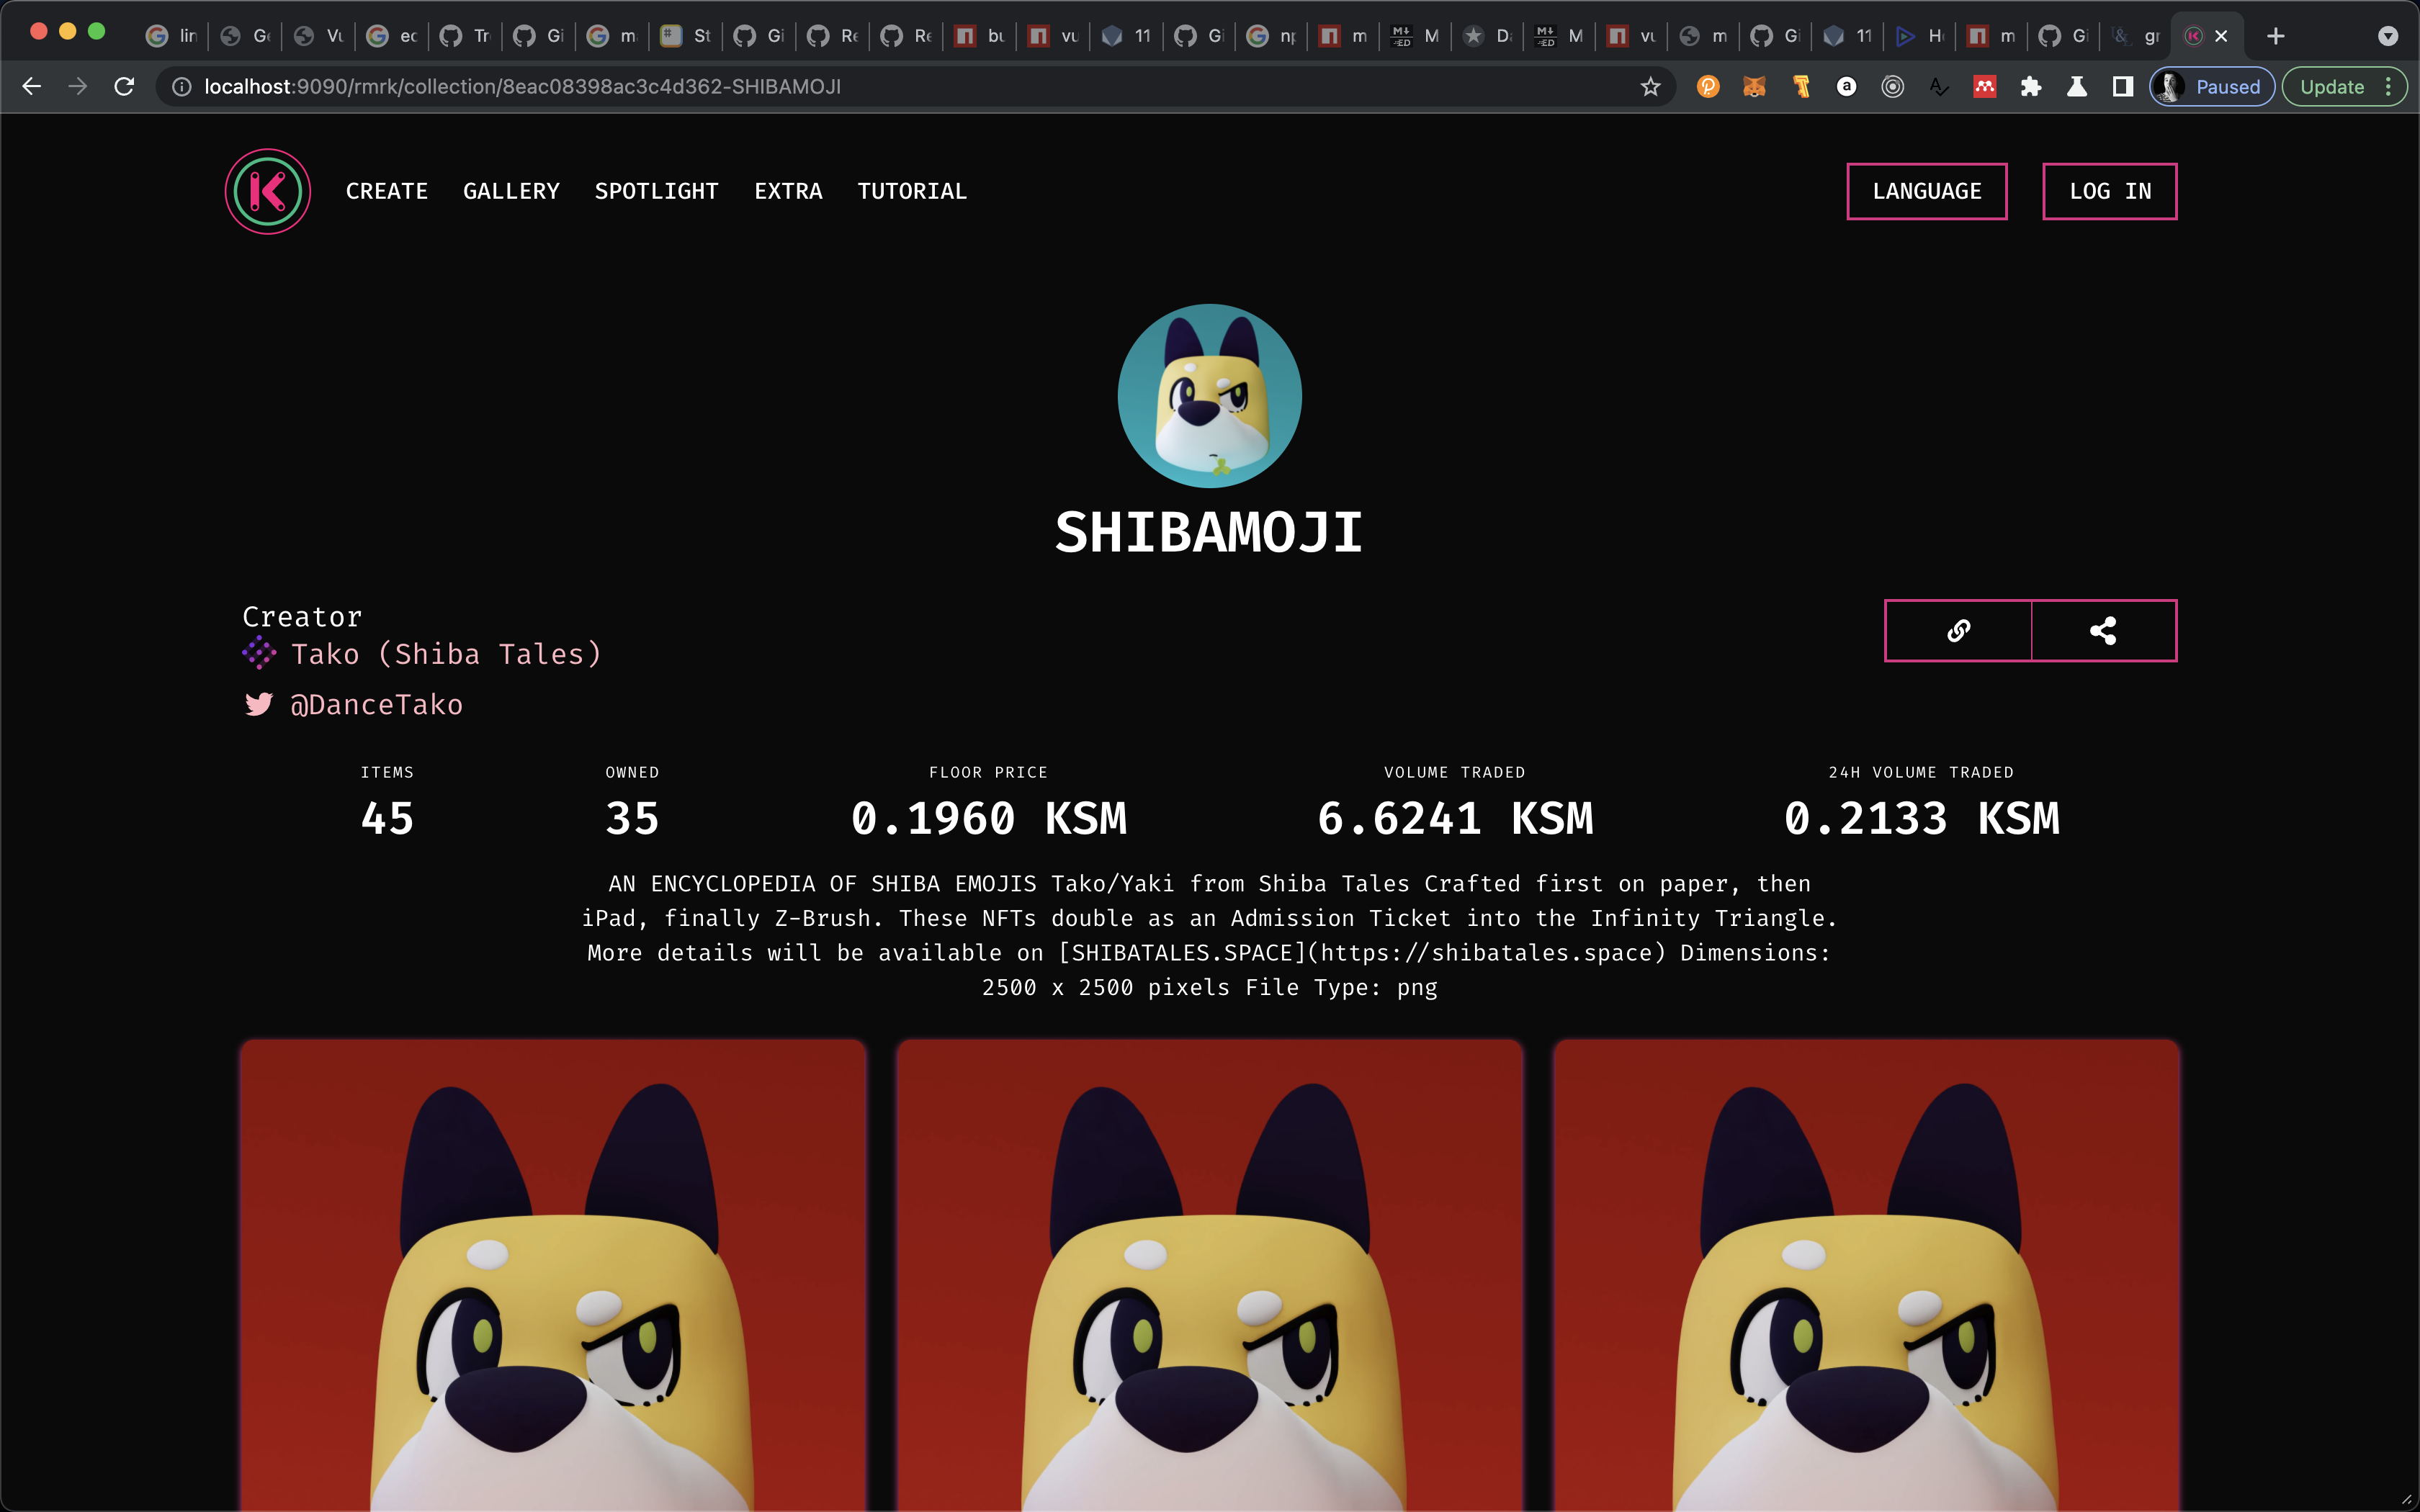Screen dimensions: 2420x1512
Task: Open the white circle 'a' extension
Action: click(x=1846, y=87)
